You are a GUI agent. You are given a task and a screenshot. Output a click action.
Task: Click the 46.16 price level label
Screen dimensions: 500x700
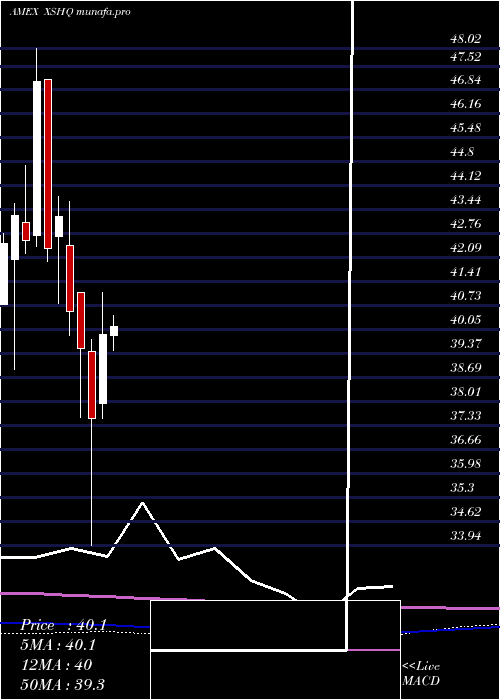[466, 104]
